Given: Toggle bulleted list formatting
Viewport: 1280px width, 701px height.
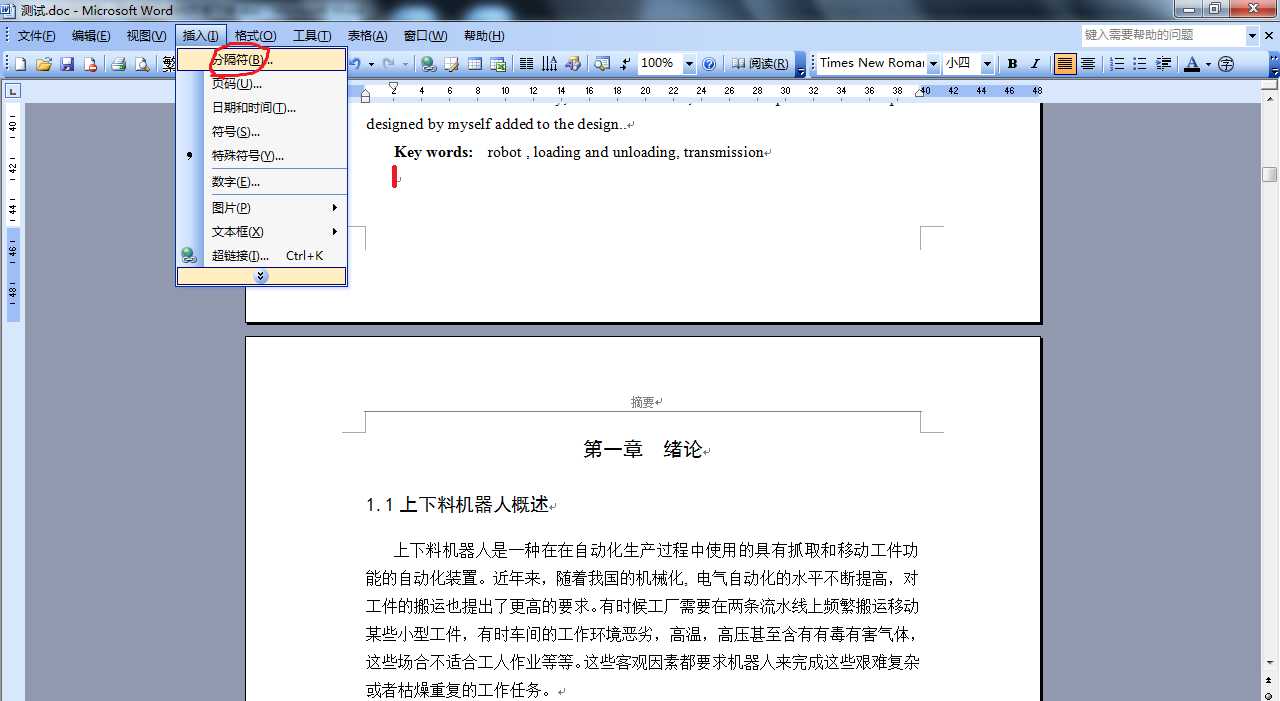Looking at the screenshot, I should [1140, 64].
